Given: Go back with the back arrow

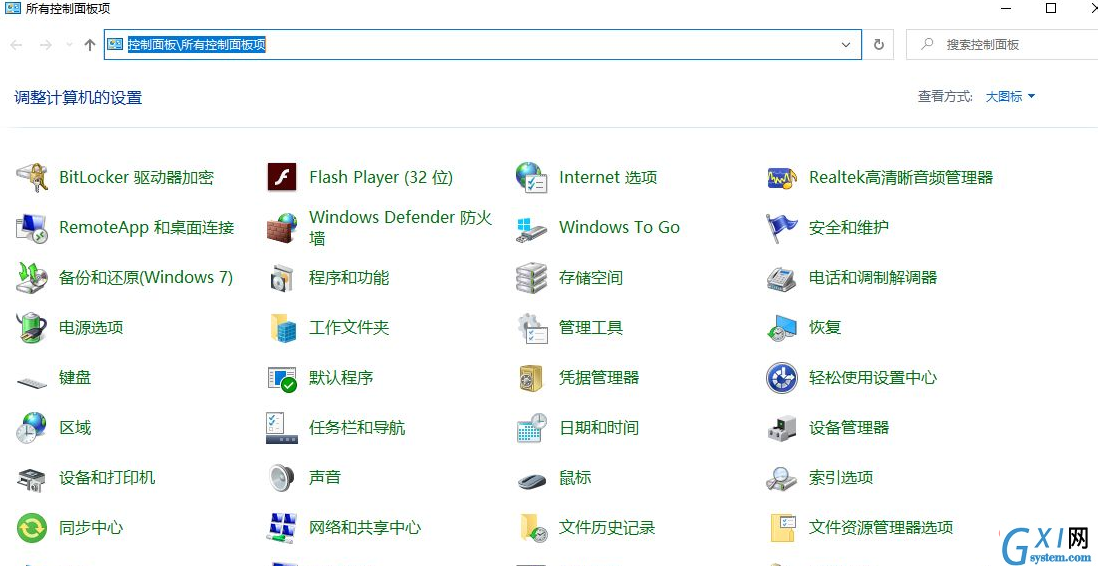Looking at the screenshot, I should (x=16, y=45).
